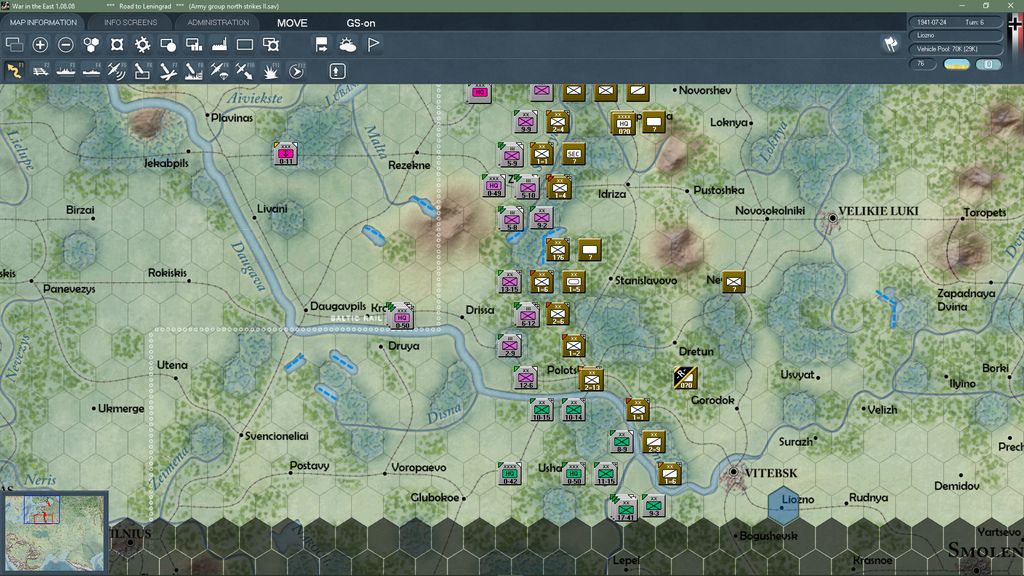Select the F9 air transport mode

pyautogui.click(x=219, y=71)
